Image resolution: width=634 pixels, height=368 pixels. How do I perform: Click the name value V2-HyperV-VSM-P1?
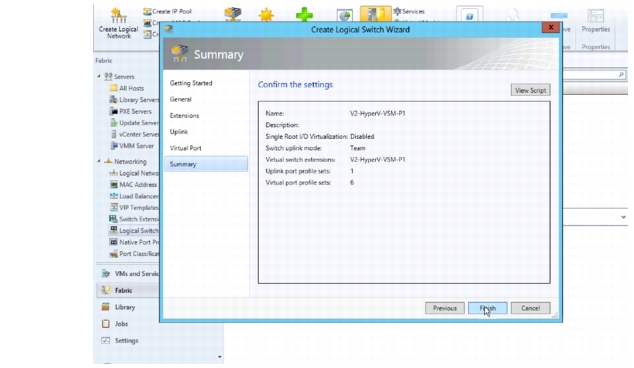[x=377, y=113]
